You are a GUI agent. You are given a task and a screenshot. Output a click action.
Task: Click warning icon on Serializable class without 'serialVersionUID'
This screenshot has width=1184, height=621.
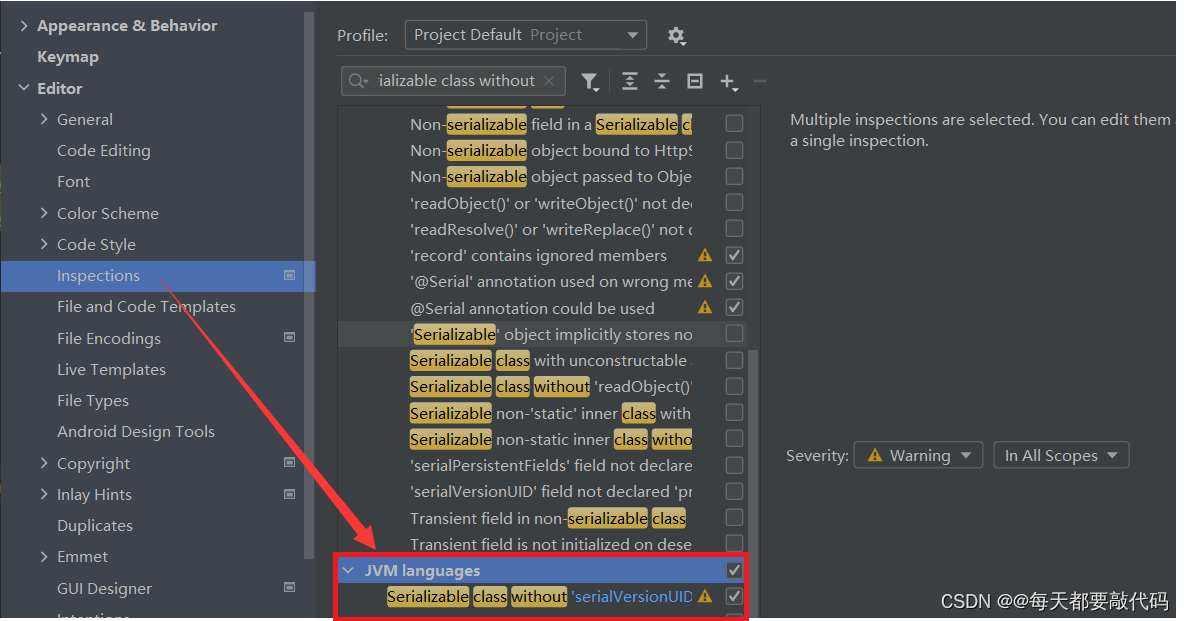[705, 596]
